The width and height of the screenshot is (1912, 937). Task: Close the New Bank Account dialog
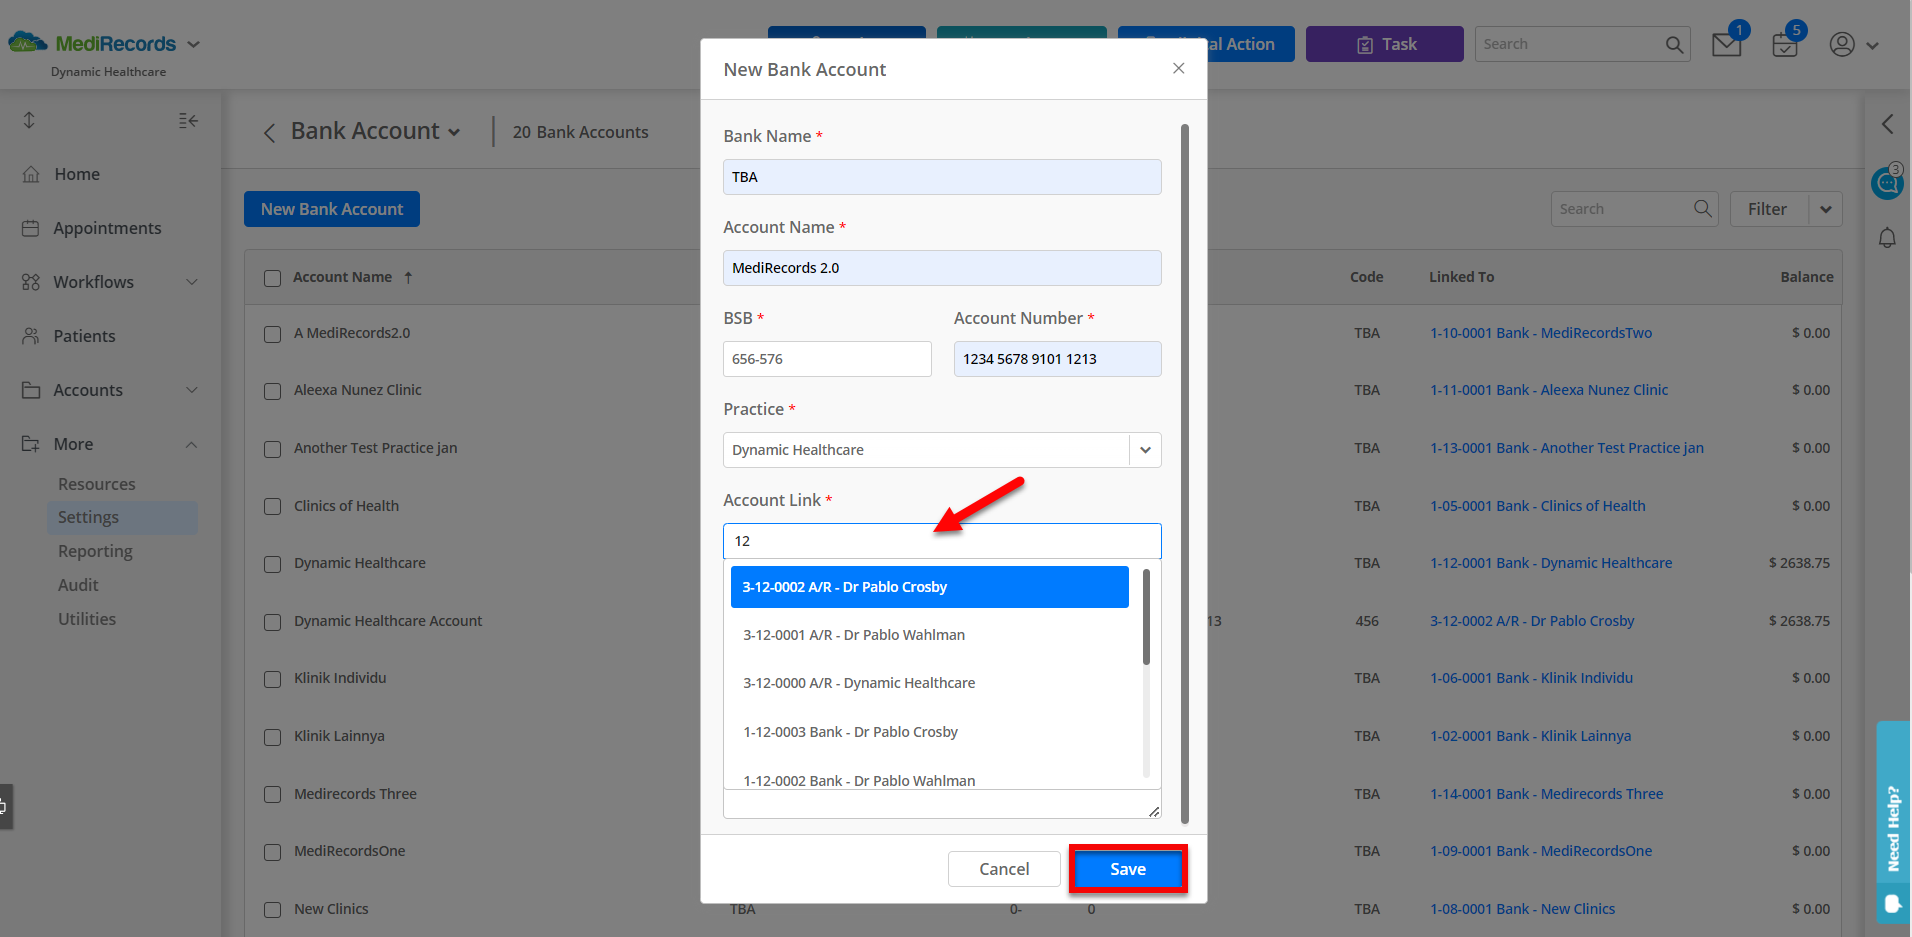[x=1179, y=68]
